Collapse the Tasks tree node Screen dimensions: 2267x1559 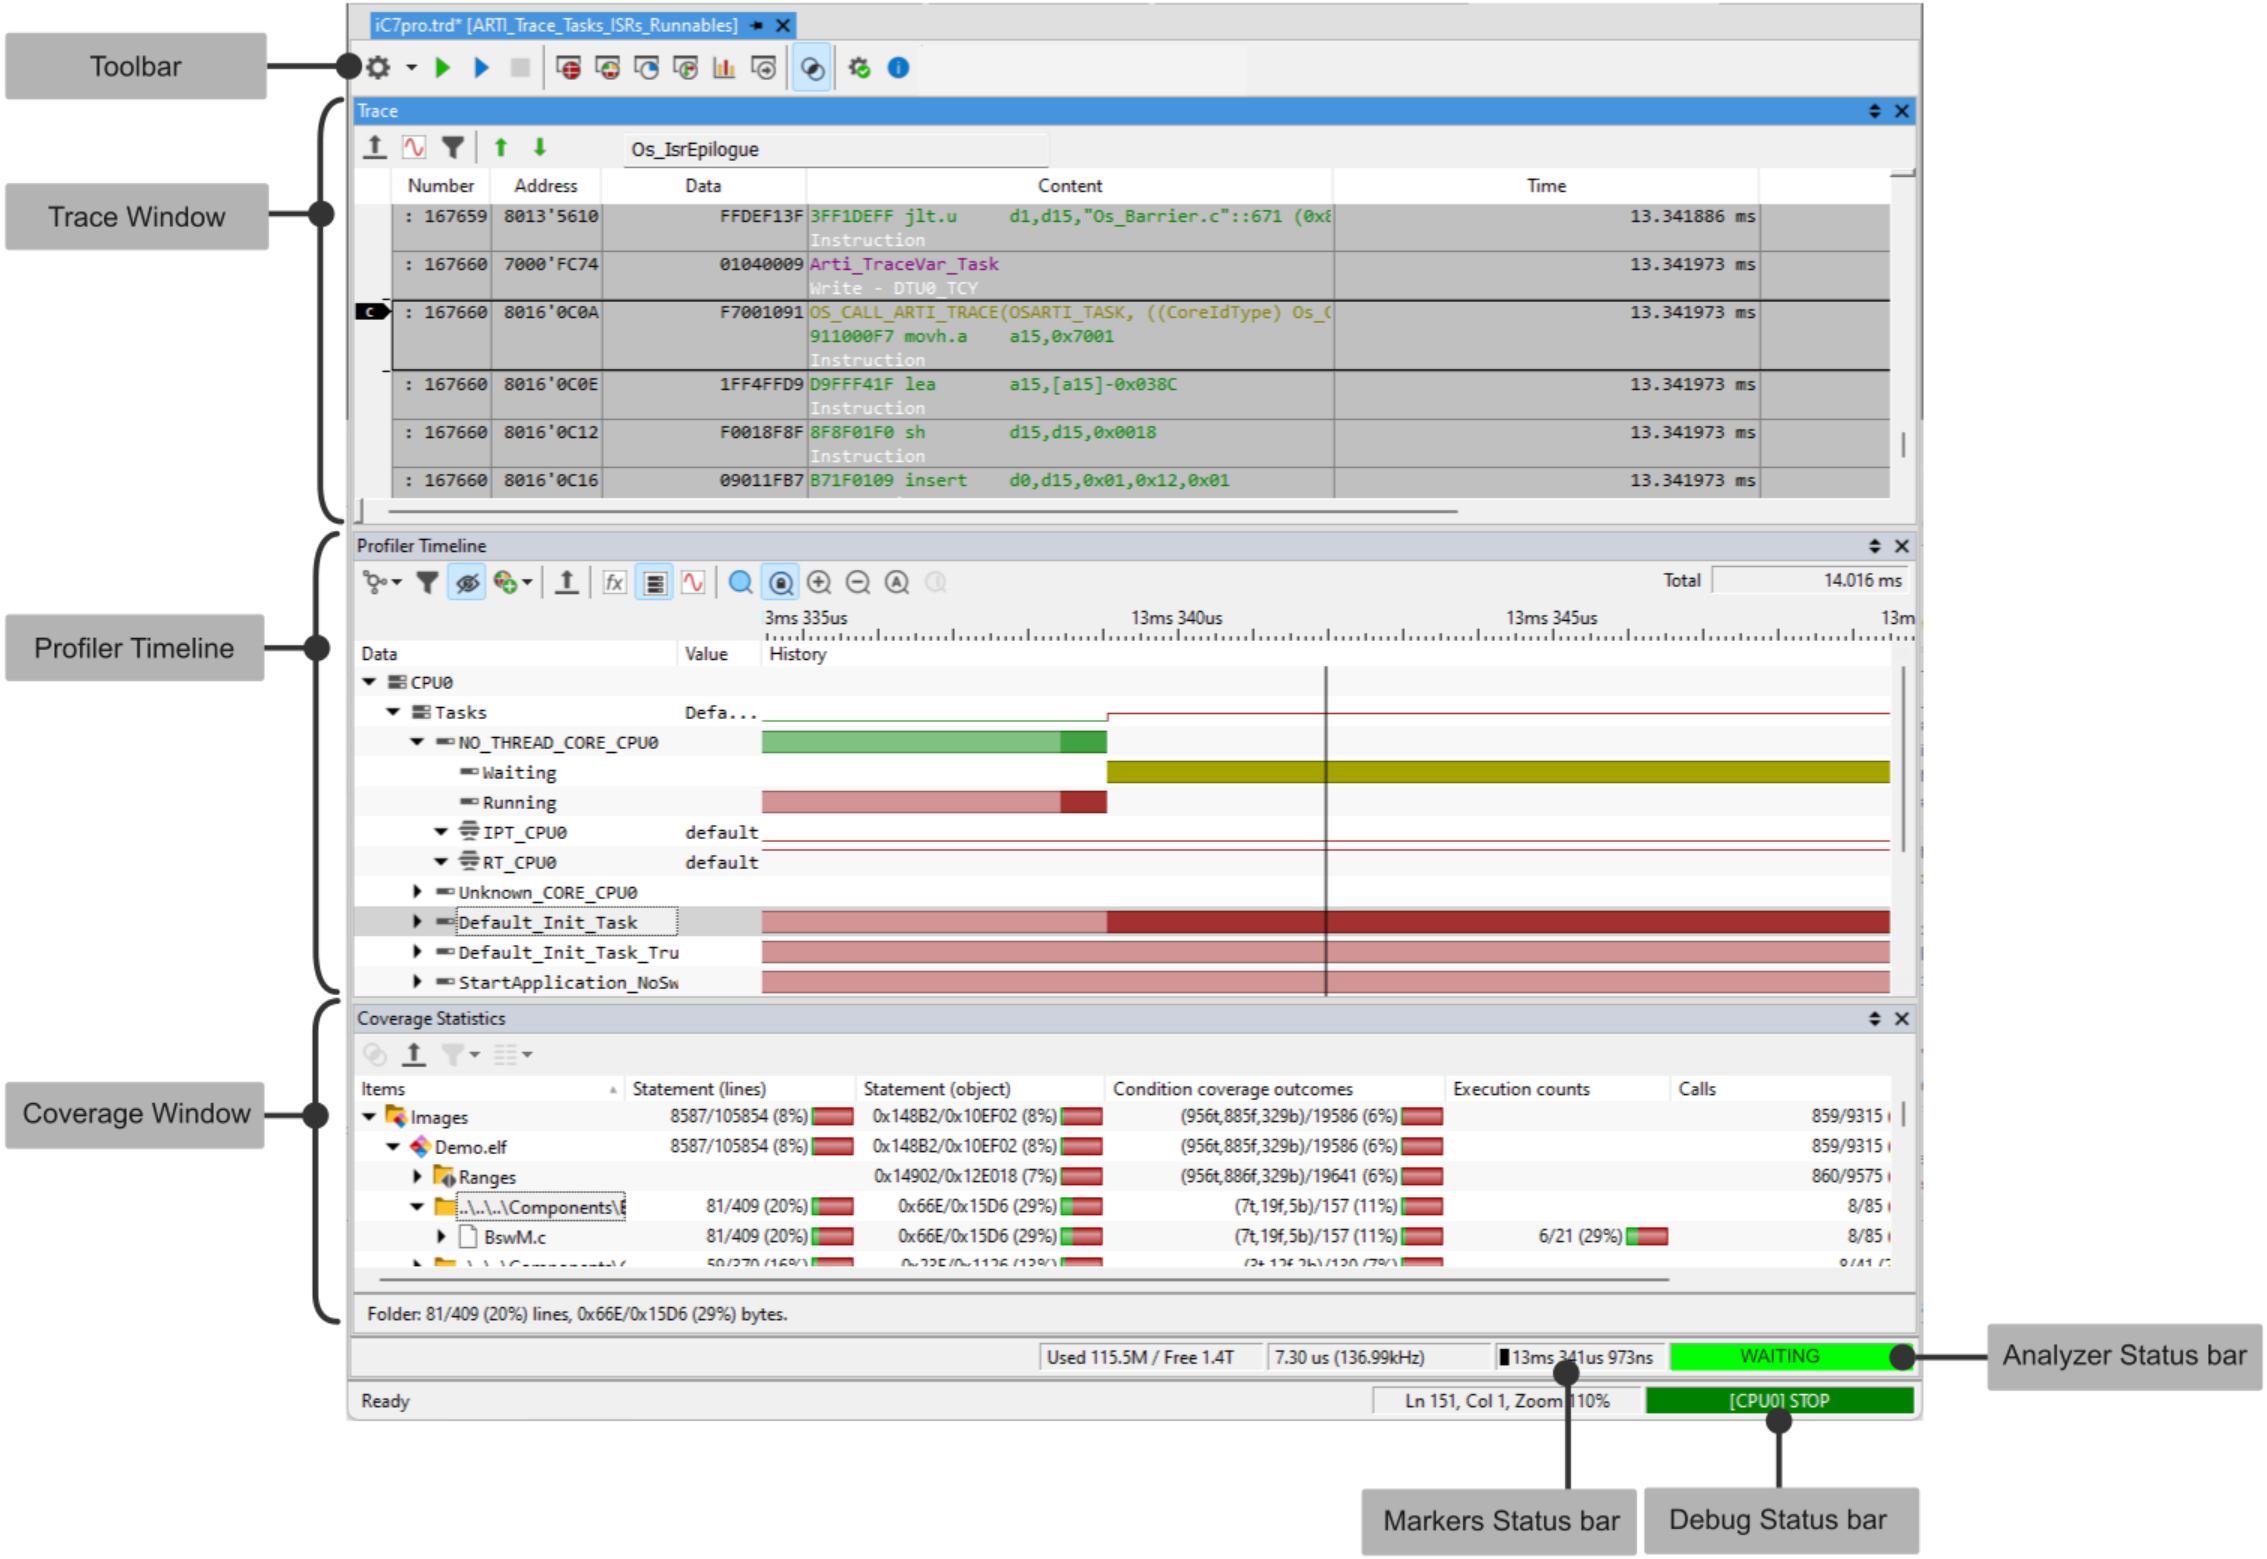point(393,712)
